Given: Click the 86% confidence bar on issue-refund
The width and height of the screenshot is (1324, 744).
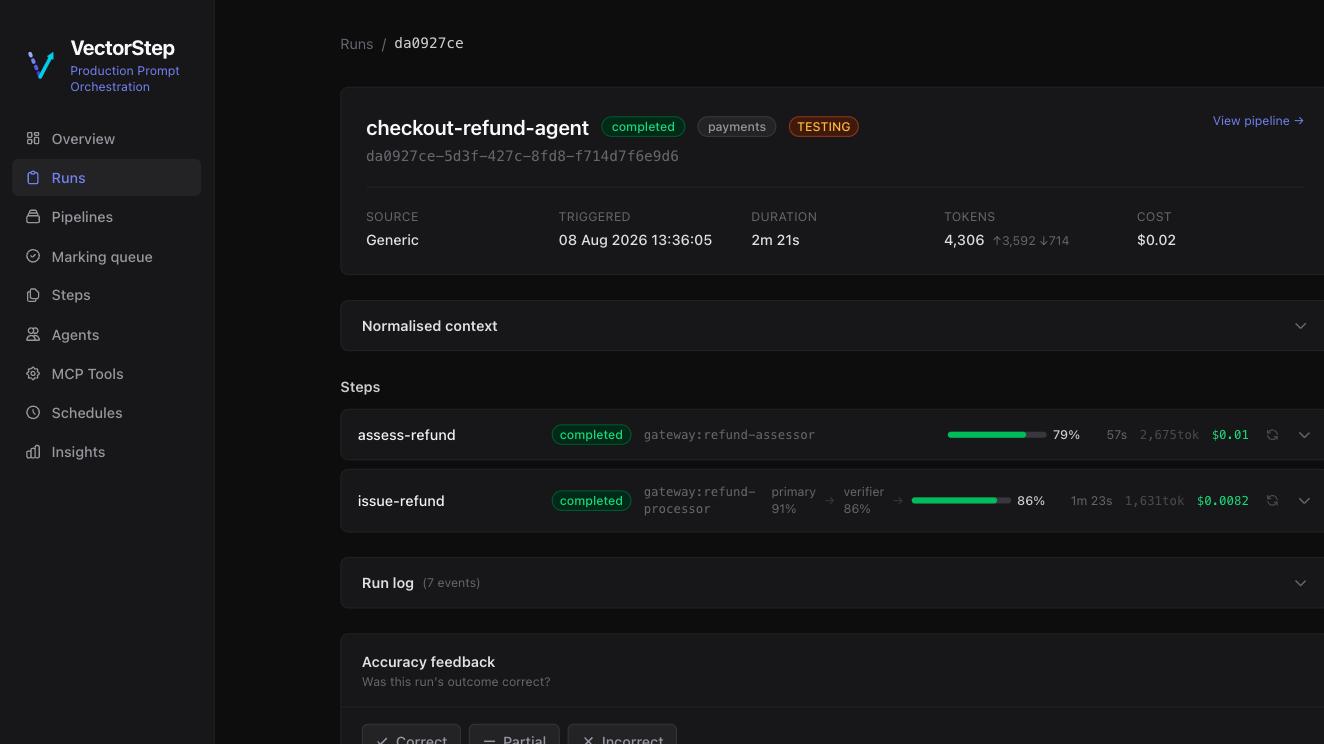Looking at the screenshot, I should click(x=961, y=500).
